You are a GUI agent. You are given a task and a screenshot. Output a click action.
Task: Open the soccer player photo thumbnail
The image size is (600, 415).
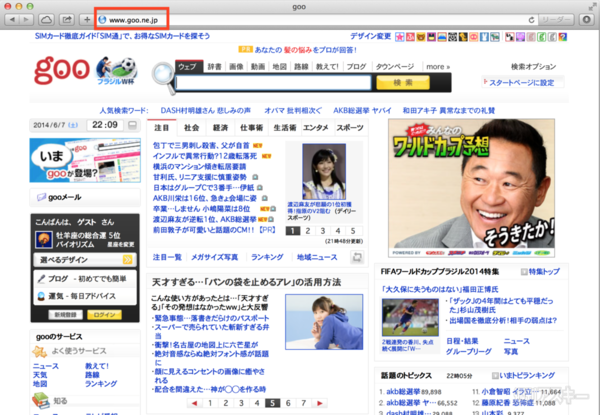(410, 317)
